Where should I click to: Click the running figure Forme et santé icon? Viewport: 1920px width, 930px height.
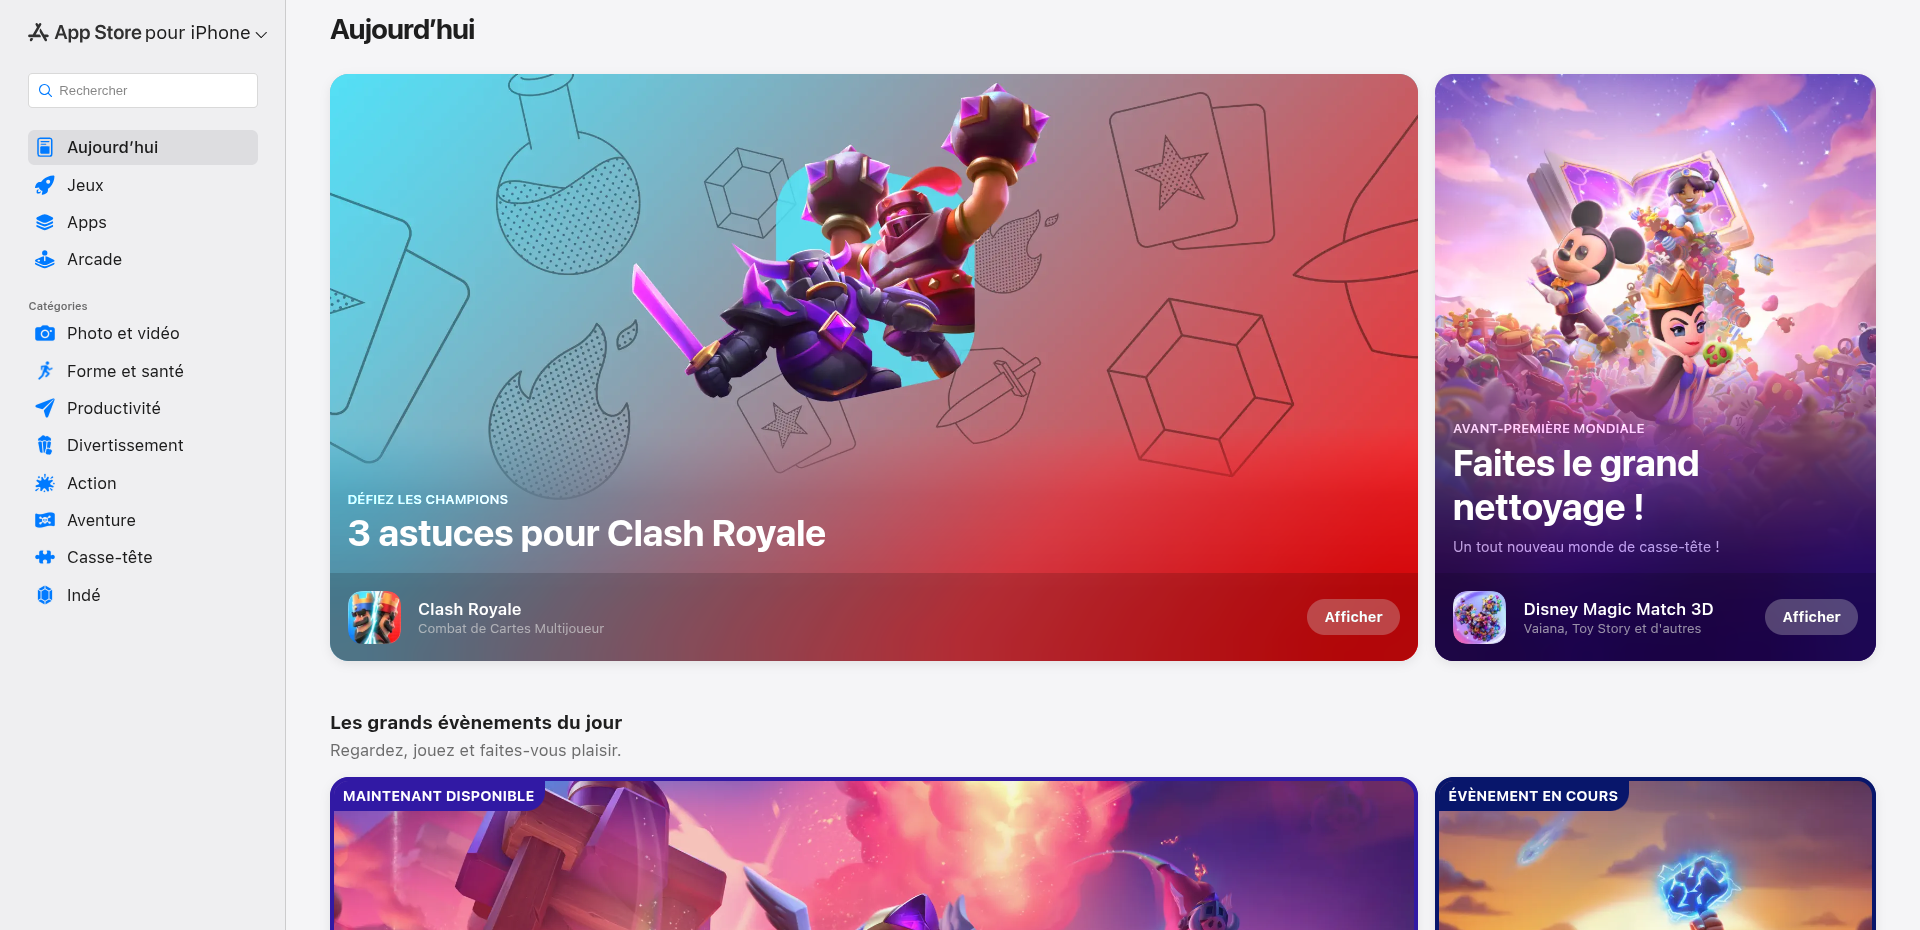tap(45, 371)
